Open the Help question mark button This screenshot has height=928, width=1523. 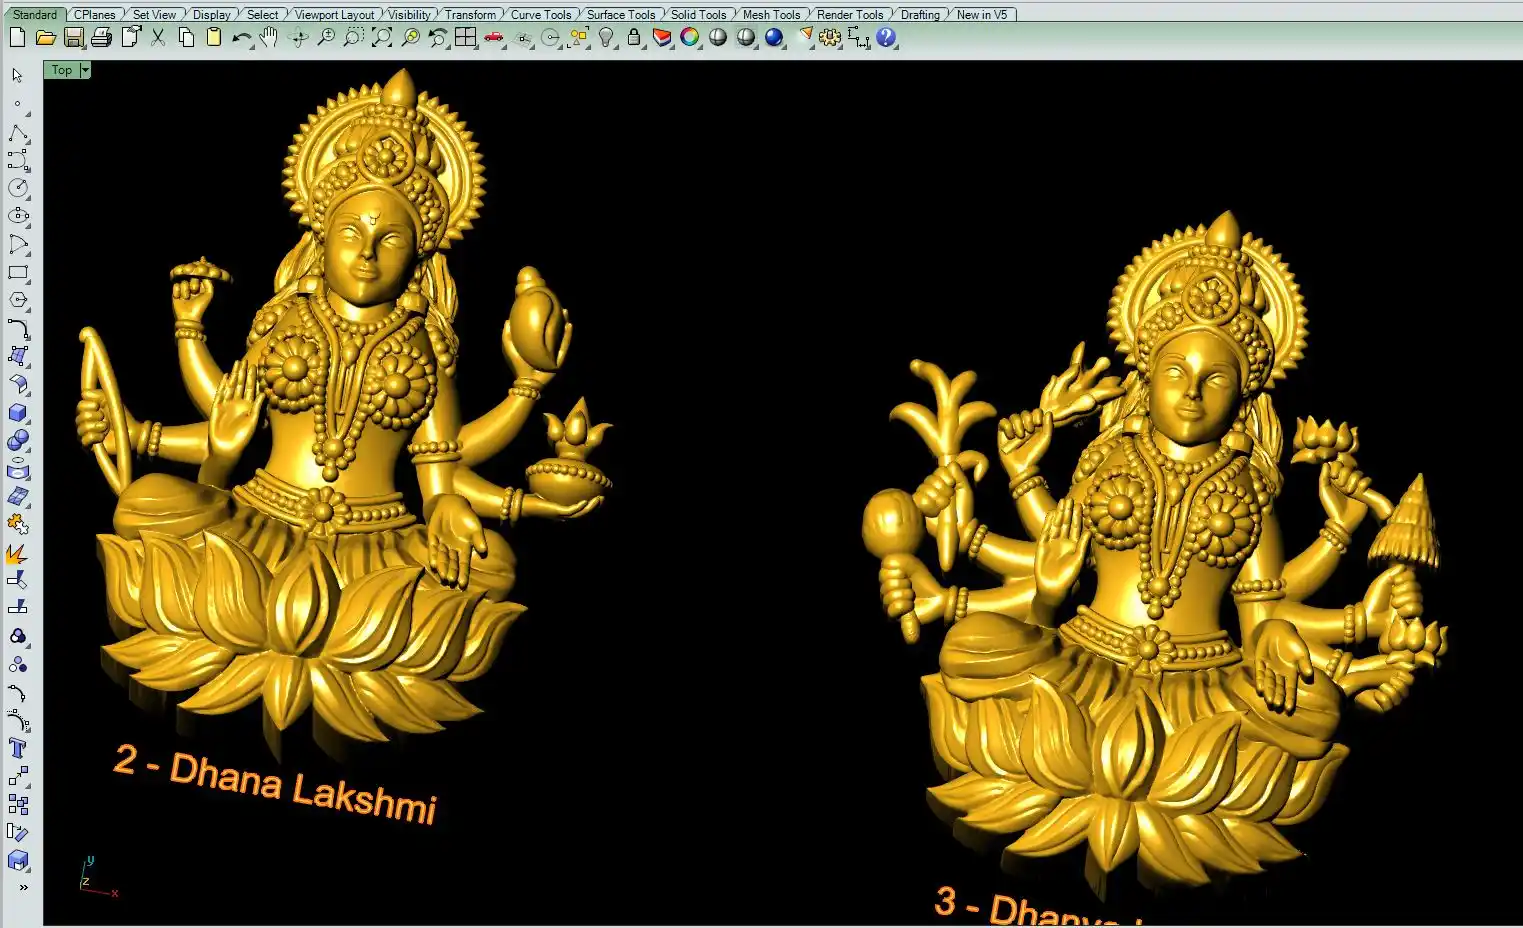[x=886, y=38]
